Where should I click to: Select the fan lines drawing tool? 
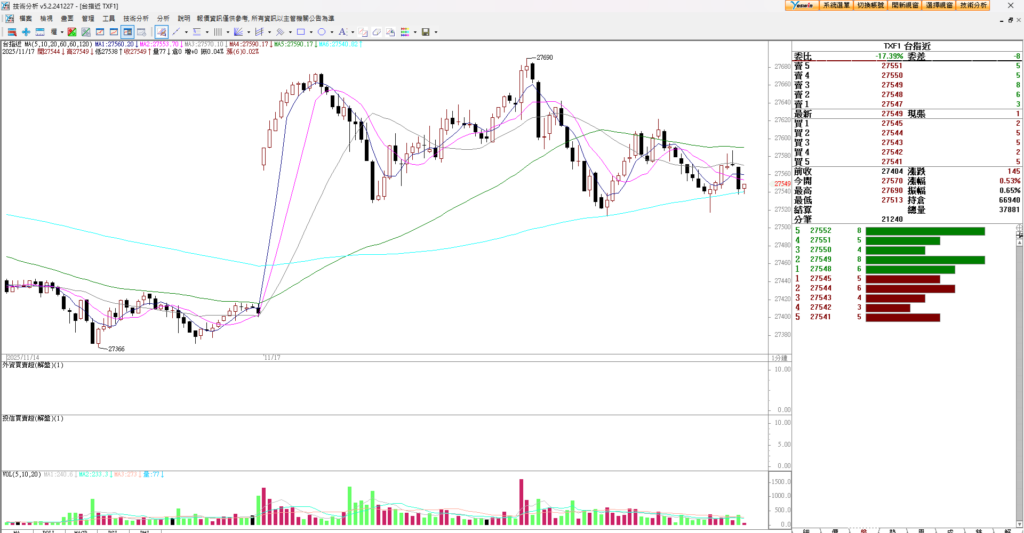click(x=238, y=32)
